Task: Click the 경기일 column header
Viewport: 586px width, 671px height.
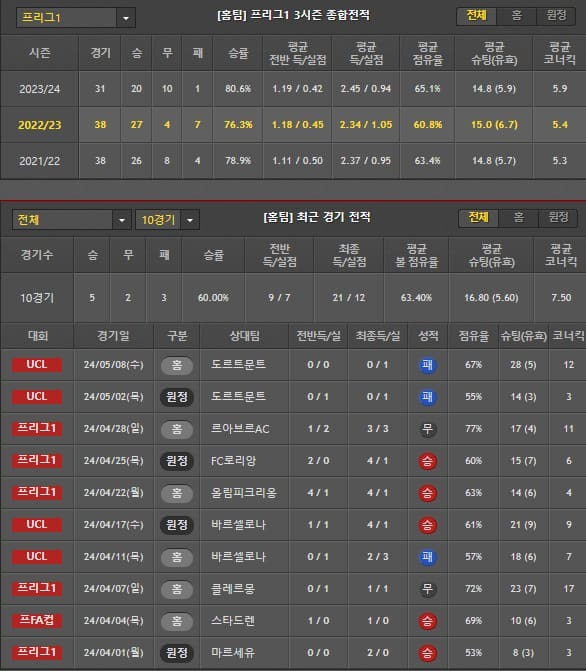Action: click(x=113, y=336)
